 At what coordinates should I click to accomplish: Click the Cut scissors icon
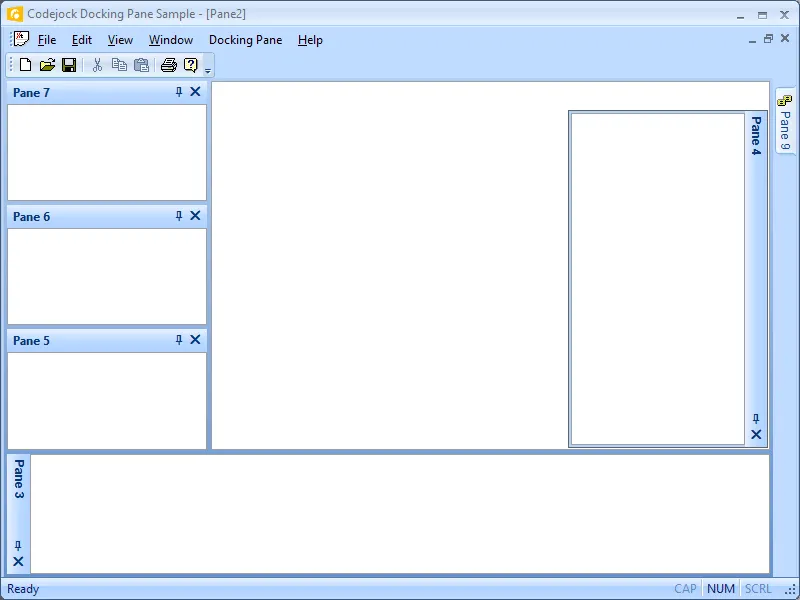click(x=97, y=65)
